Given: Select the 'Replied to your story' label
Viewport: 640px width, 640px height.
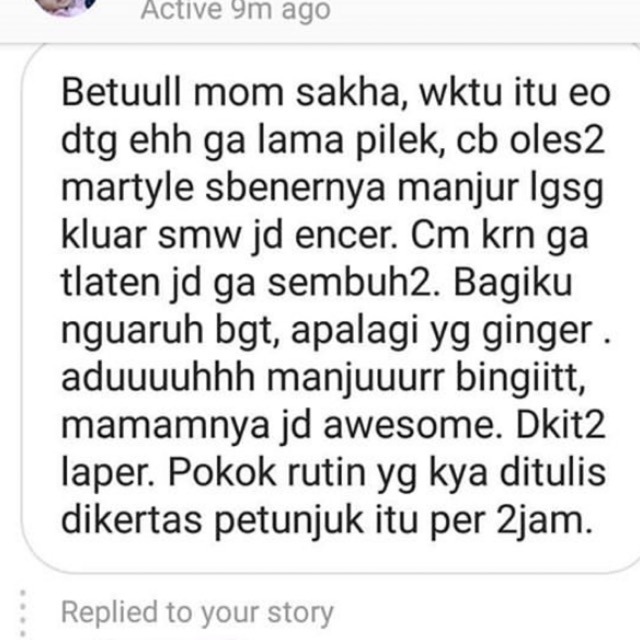Looking at the screenshot, I should 197,613.
